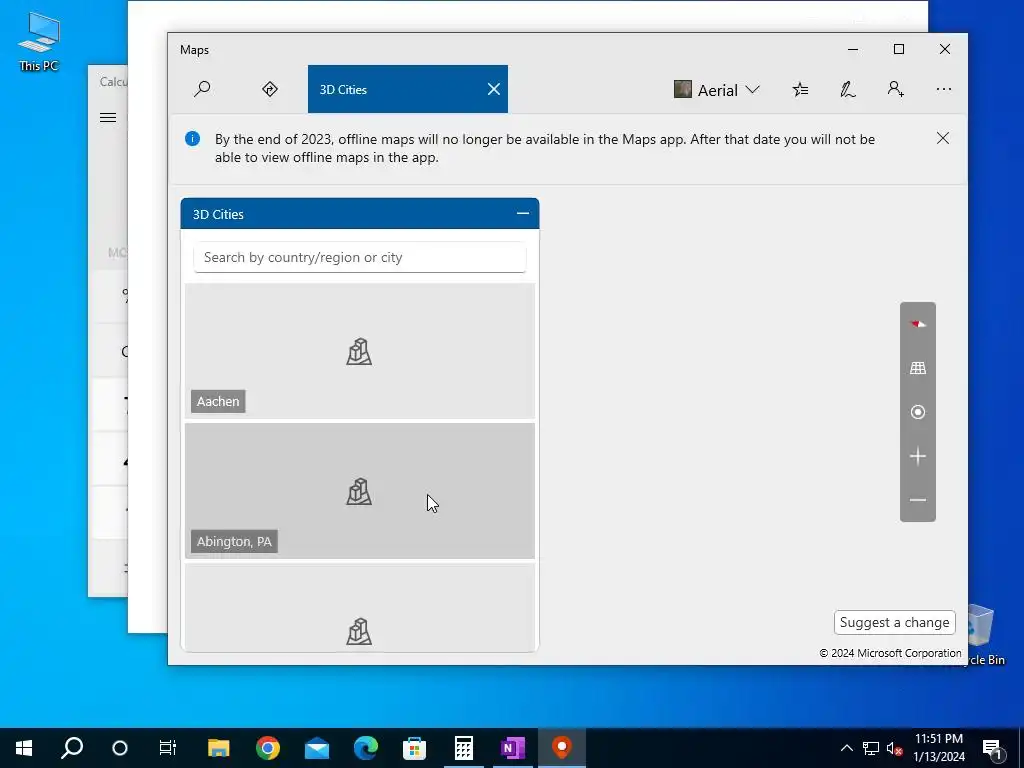Image resolution: width=1024 pixels, height=768 pixels.
Task: Open File Explorer from taskbar
Action: point(218,748)
